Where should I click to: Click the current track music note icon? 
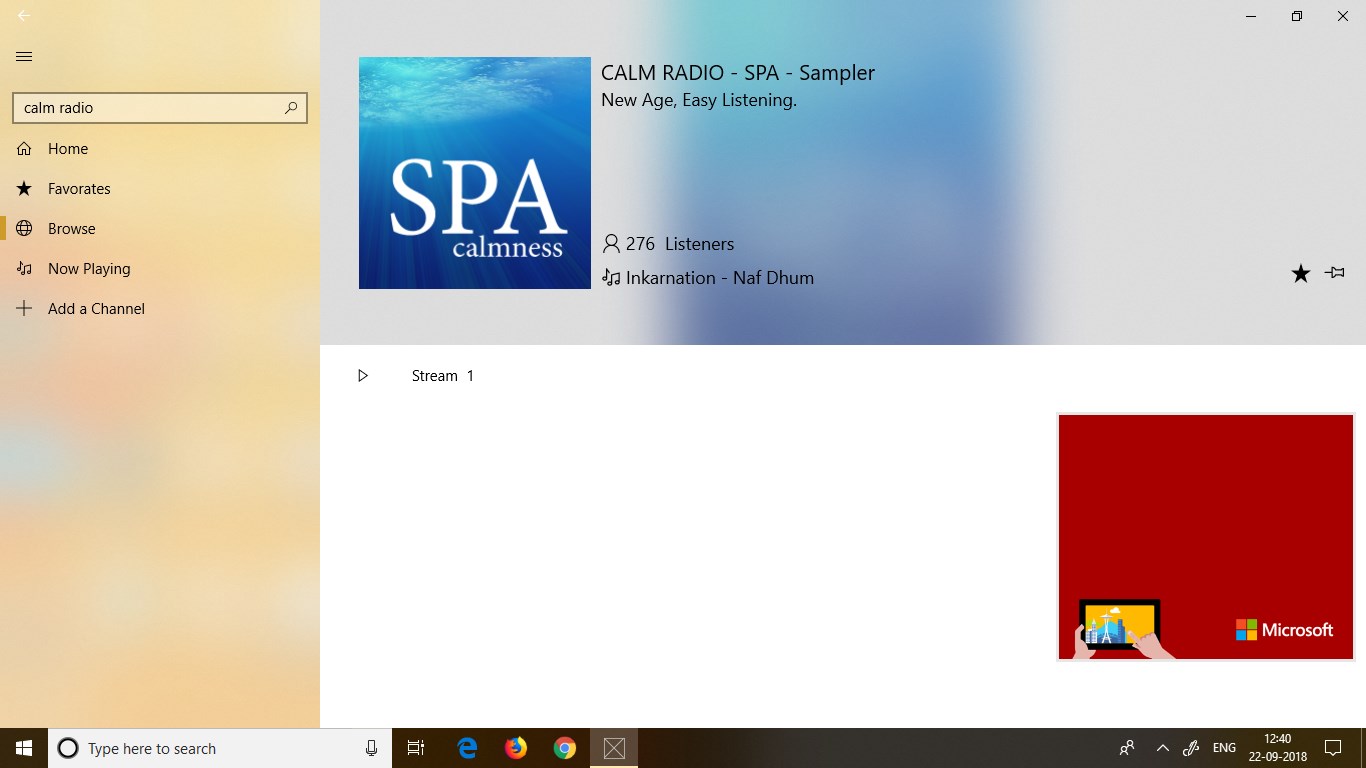point(611,278)
